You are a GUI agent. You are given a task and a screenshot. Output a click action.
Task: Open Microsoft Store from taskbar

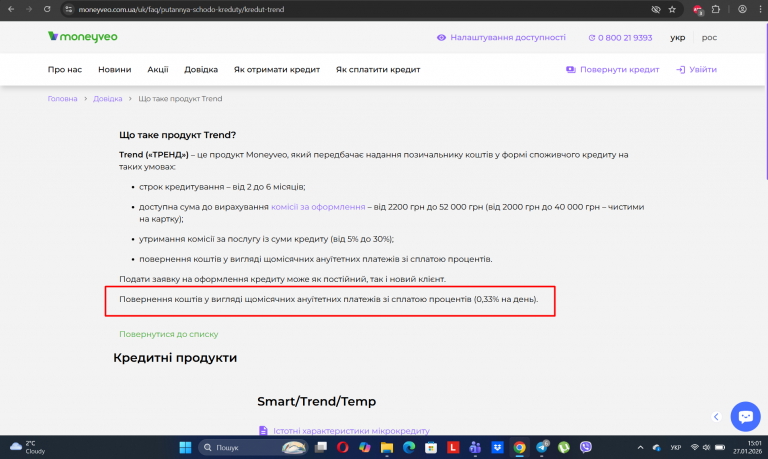[x=431, y=447]
